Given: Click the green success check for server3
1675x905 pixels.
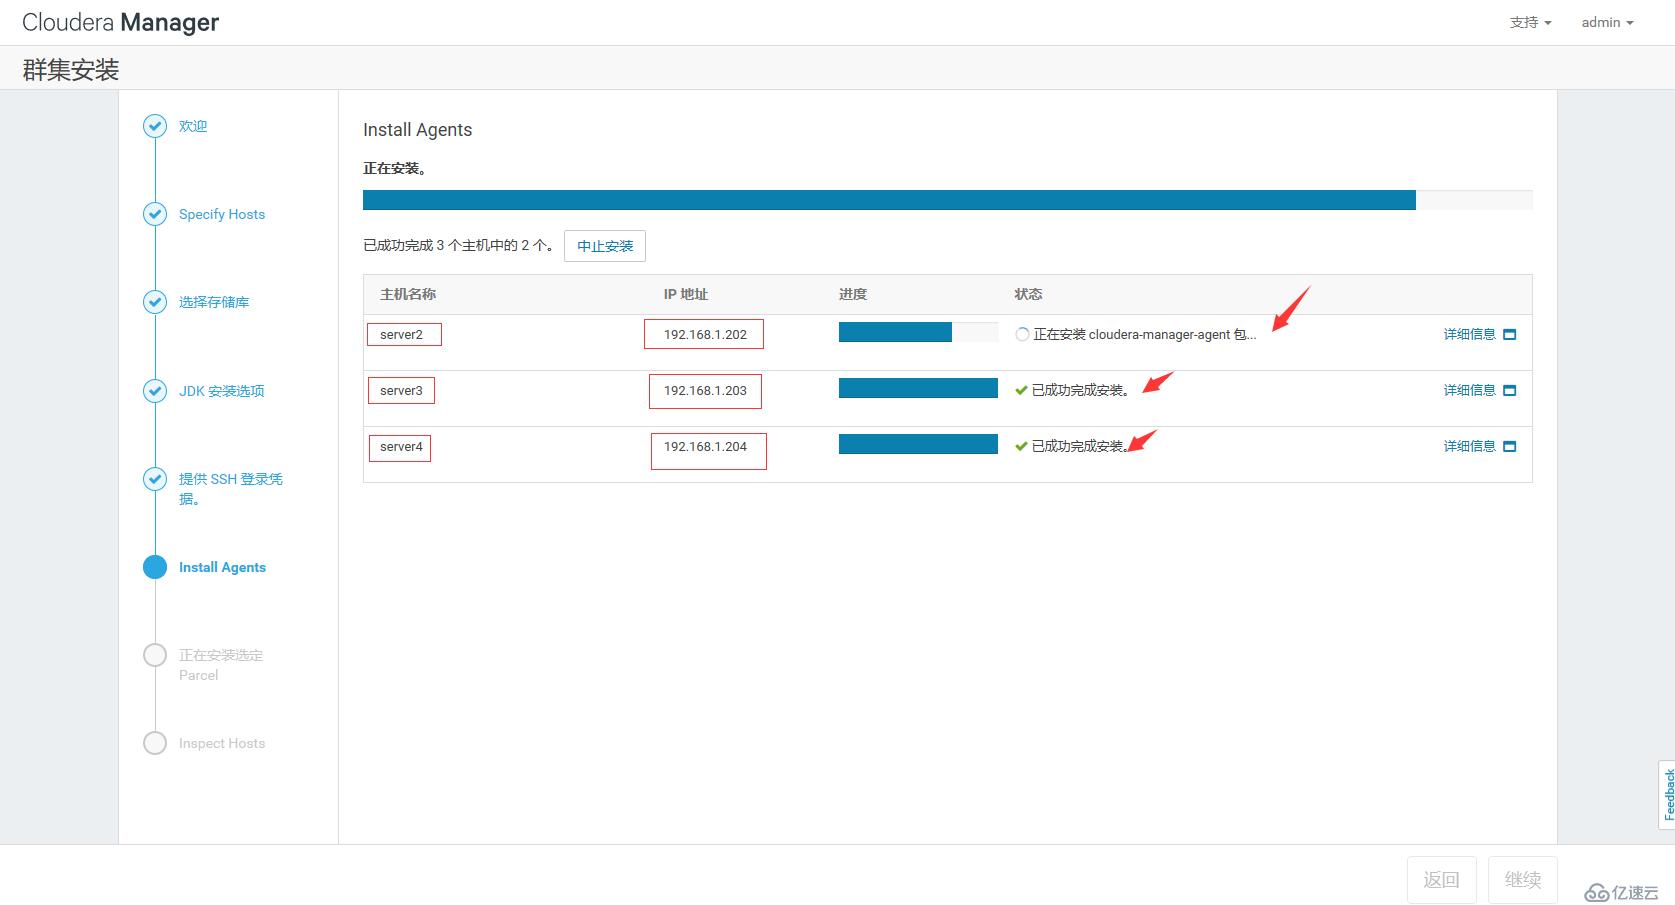Looking at the screenshot, I should click(1021, 391).
